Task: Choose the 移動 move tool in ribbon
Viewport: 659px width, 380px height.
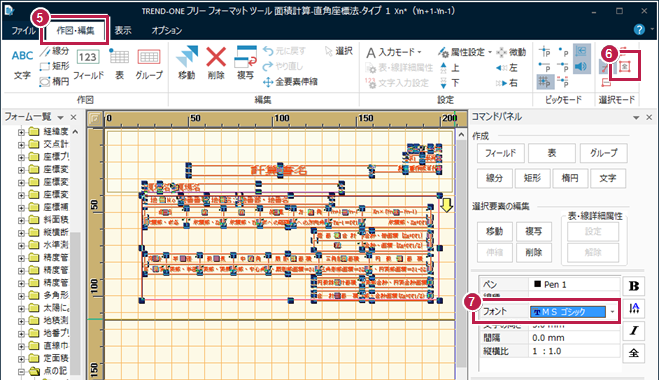Action: pos(187,63)
